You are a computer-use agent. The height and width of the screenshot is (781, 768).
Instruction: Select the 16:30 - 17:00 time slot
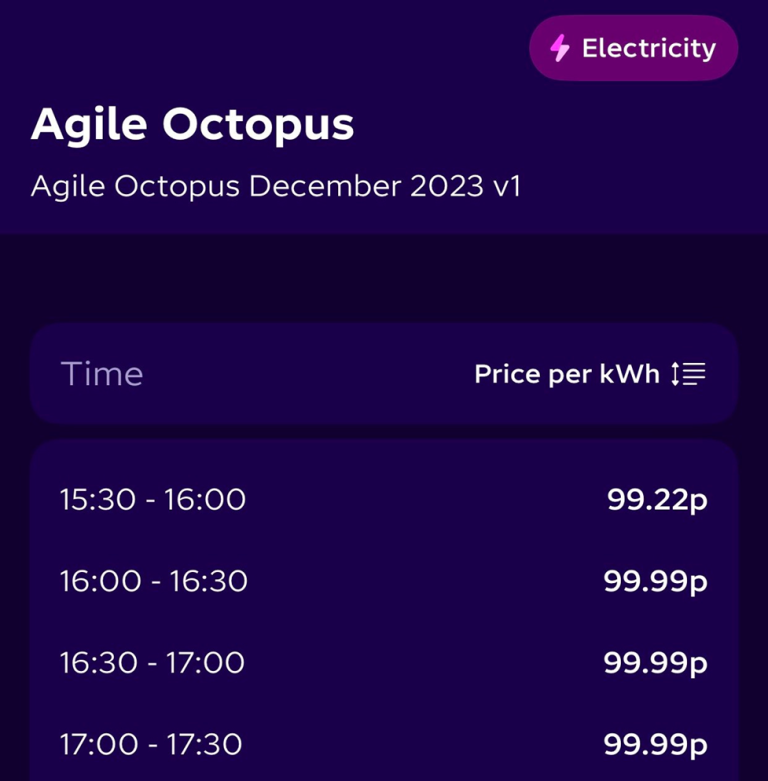[152, 663]
